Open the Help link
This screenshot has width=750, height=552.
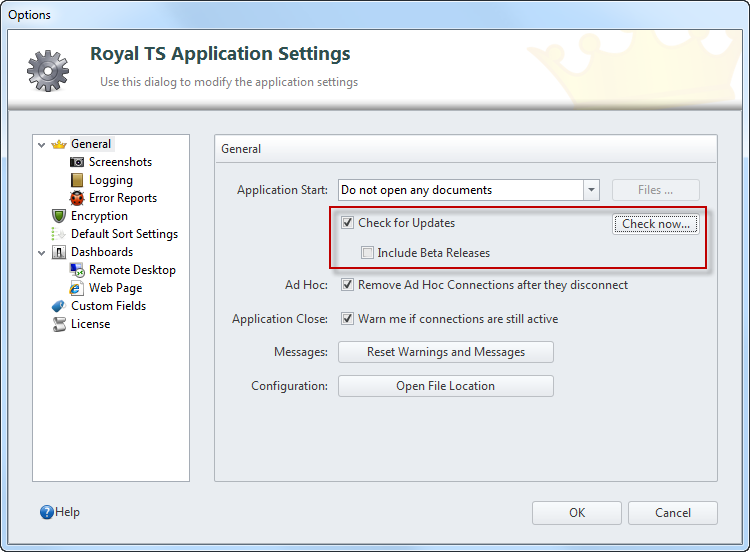[x=60, y=512]
